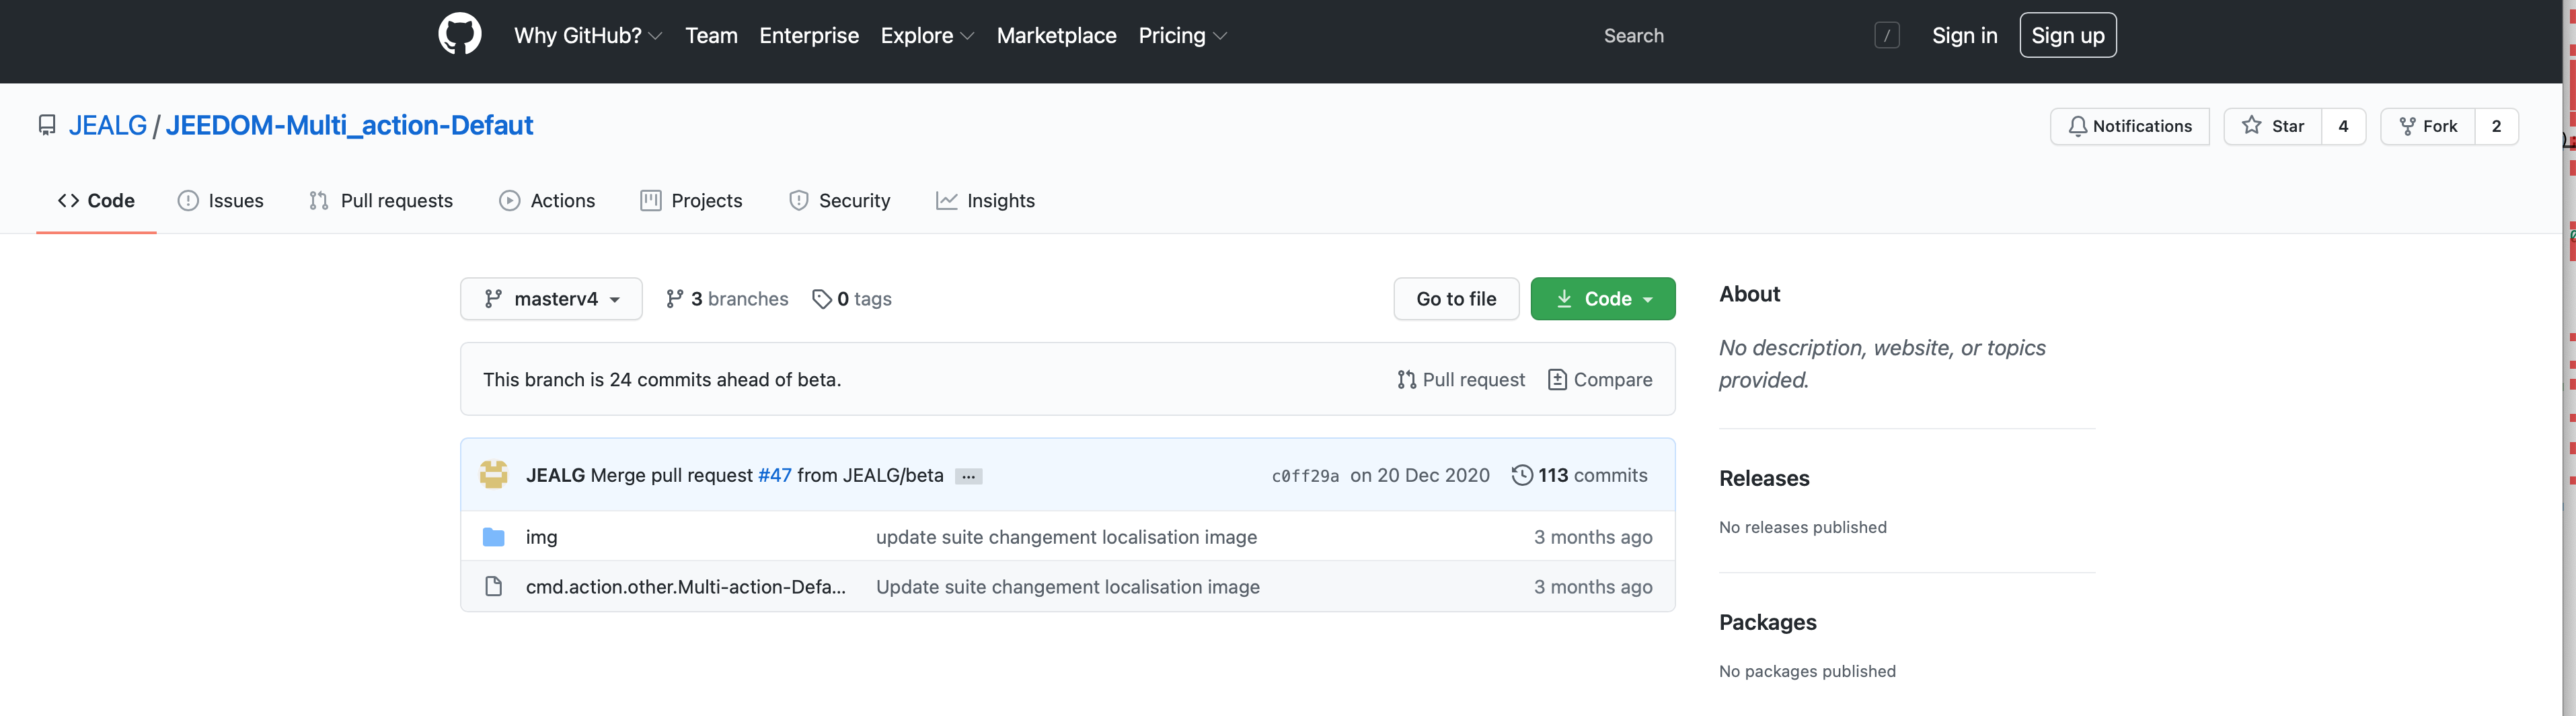The image size is (2576, 716).
Task: Star the repository
Action: click(2272, 126)
